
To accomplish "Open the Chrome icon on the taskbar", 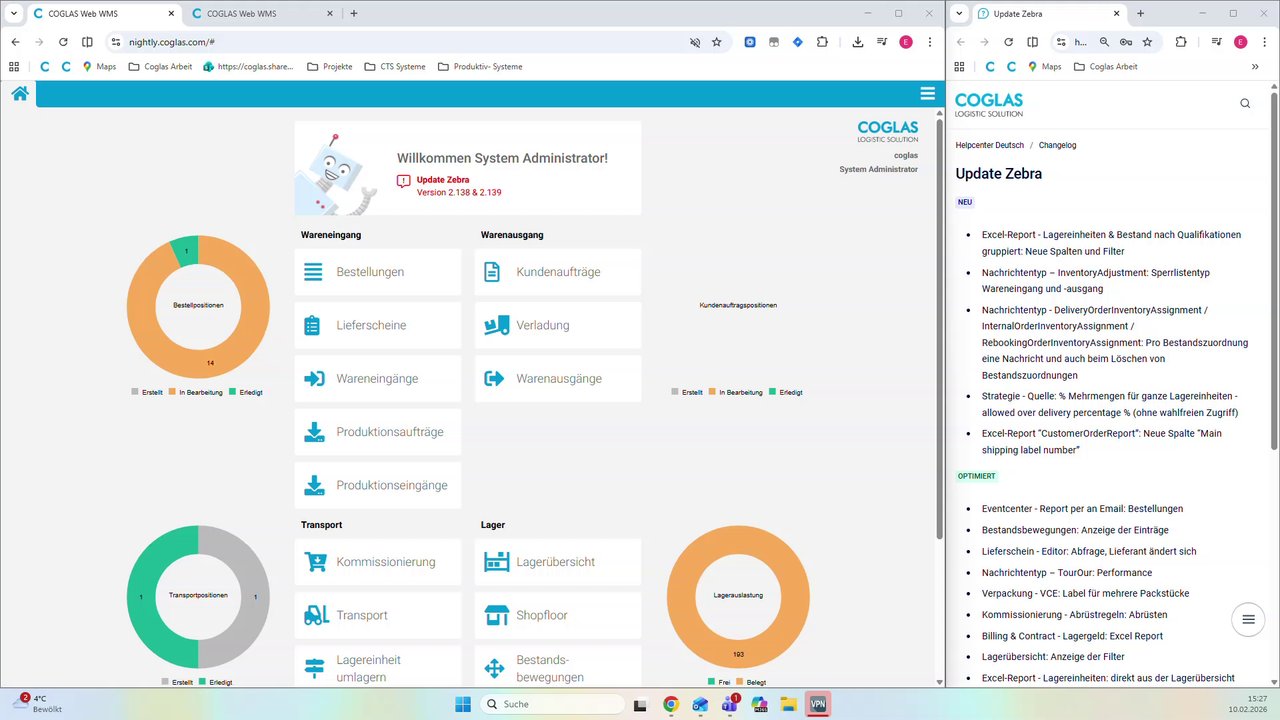I will pyautogui.click(x=671, y=704).
